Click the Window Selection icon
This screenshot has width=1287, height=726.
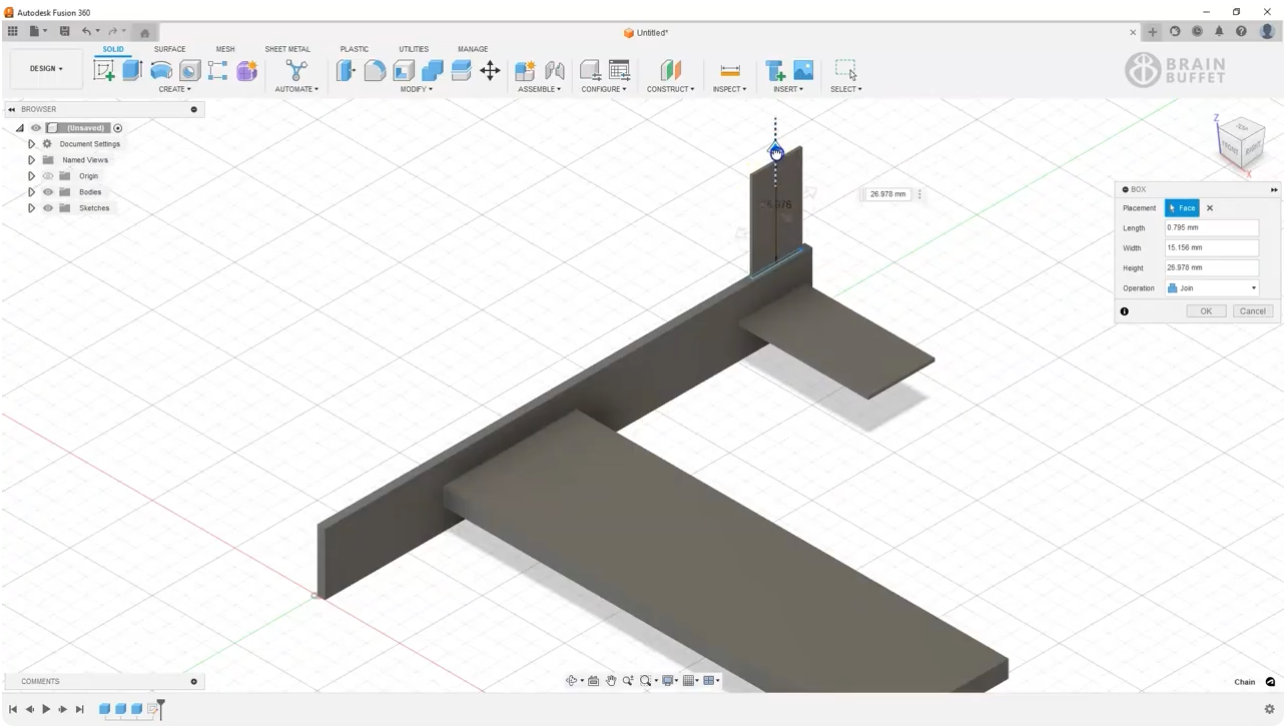point(846,70)
